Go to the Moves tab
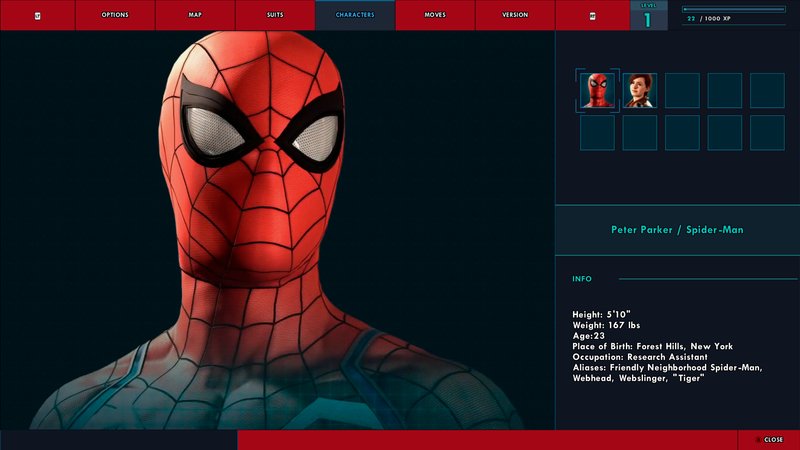This screenshot has width=800, height=450. (x=435, y=15)
